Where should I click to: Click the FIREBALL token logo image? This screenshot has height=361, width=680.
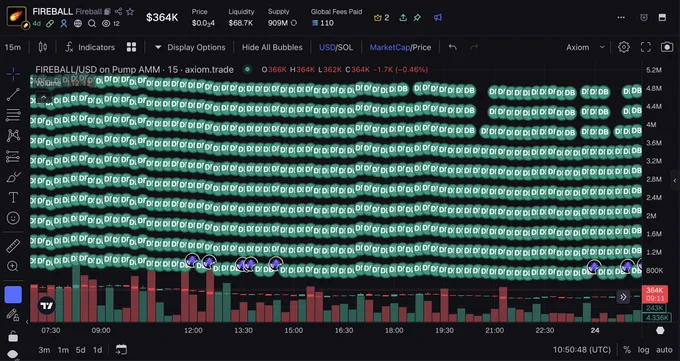click(x=16, y=17)
